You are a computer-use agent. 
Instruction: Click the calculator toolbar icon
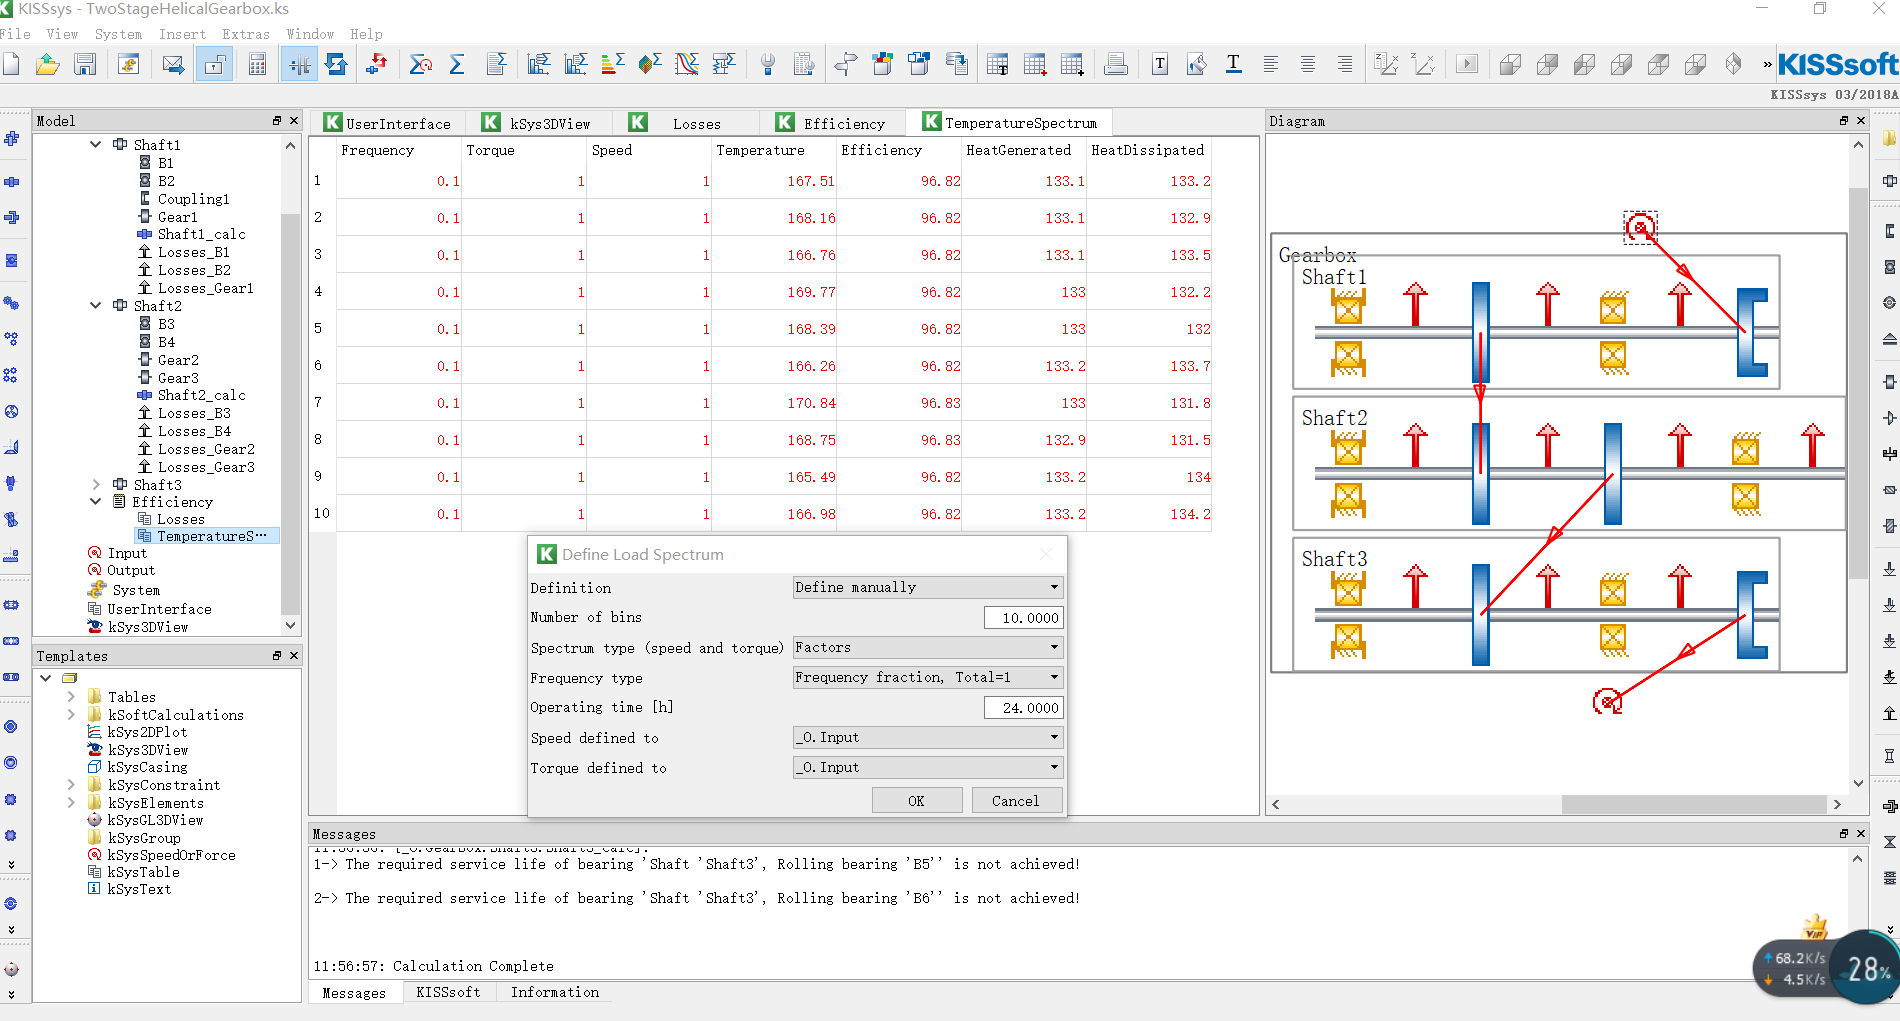[x=257, y=65]
